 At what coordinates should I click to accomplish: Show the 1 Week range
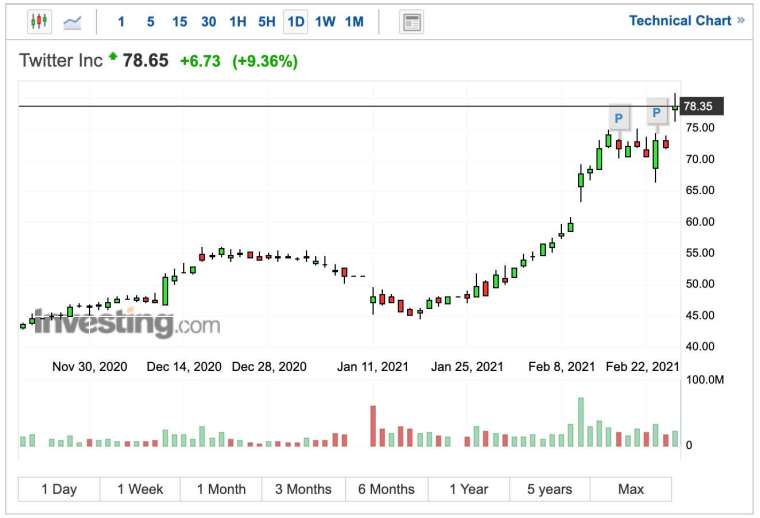[140, 489]
